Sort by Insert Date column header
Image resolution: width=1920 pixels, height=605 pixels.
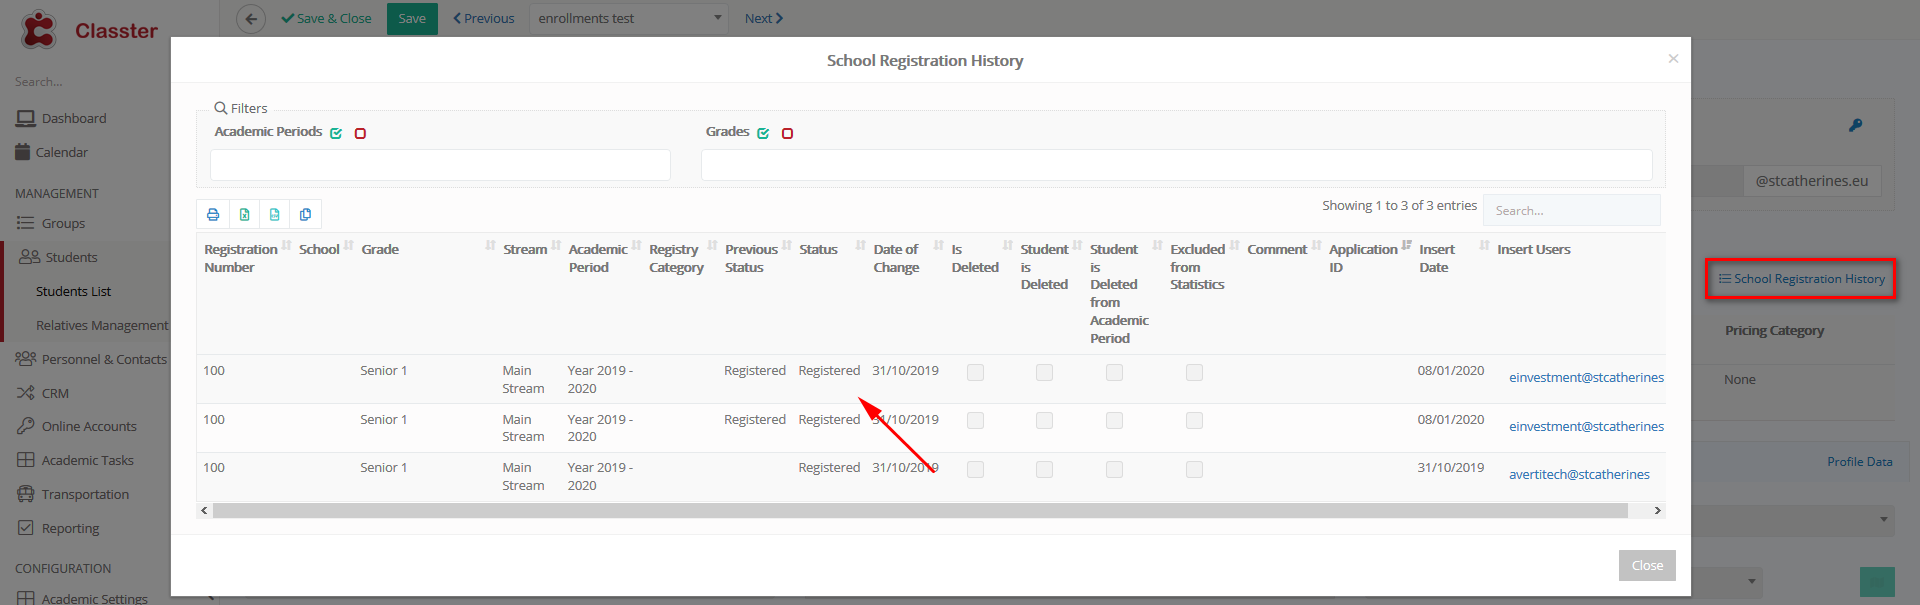point(1437,258)
